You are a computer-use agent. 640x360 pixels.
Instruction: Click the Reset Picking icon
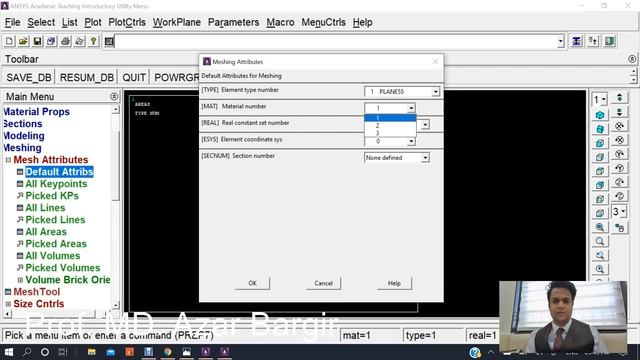pyautogui.click(x=593, y=41)
